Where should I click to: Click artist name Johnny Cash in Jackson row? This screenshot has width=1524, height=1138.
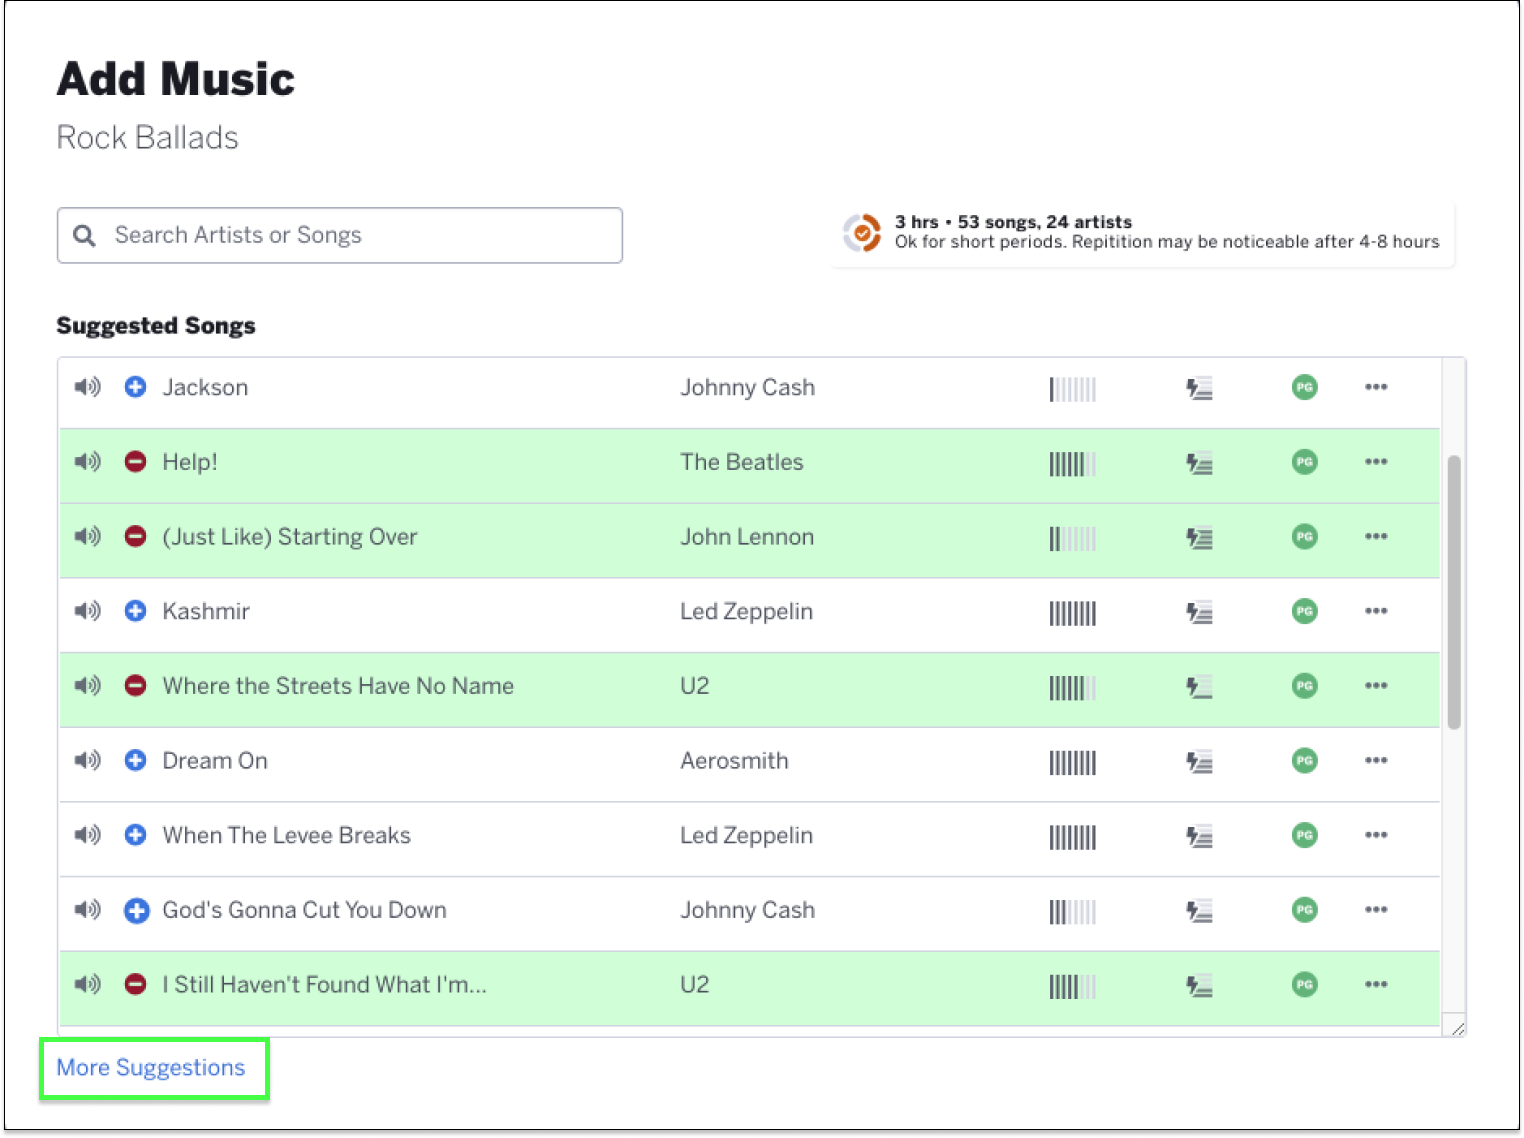(x=748, y=388)
